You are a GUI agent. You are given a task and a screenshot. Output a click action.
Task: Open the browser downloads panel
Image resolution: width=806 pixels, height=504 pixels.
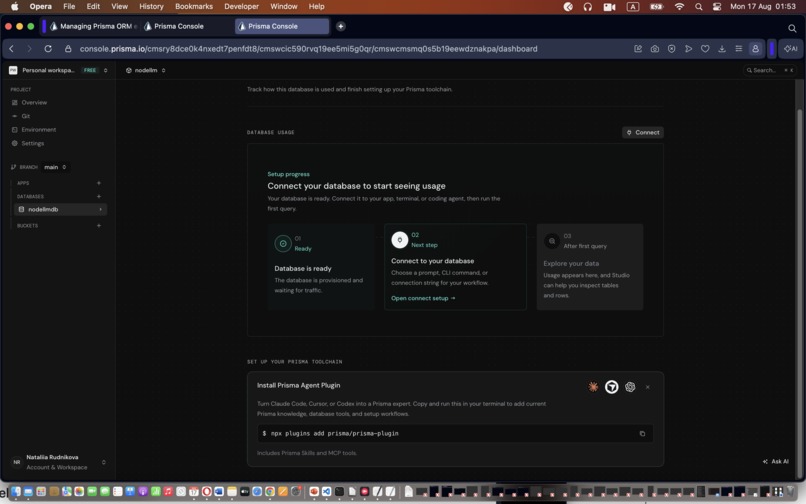pyautogui.click(x=722, y=49)
